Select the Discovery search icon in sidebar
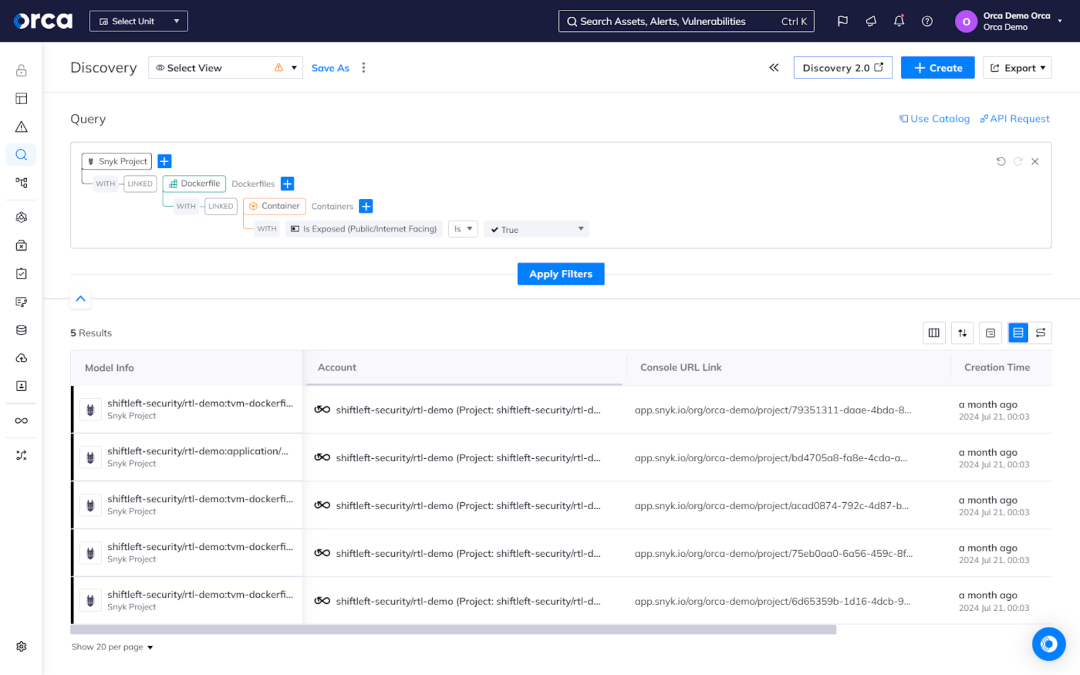Screen dimensions: 1080x675 21,155
